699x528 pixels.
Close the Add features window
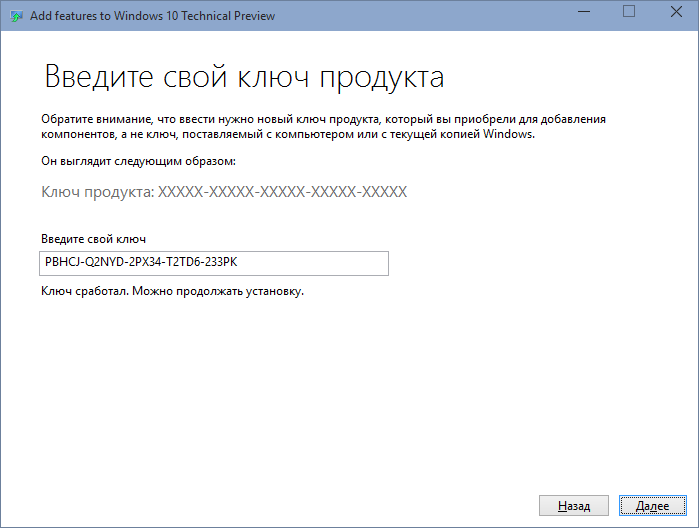(x=676, y=12)
